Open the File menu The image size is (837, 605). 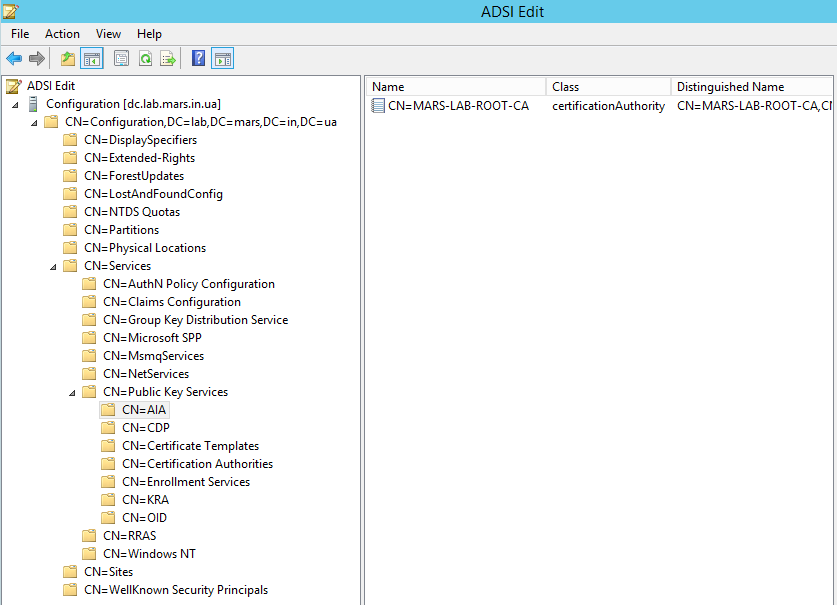(20, 34)
